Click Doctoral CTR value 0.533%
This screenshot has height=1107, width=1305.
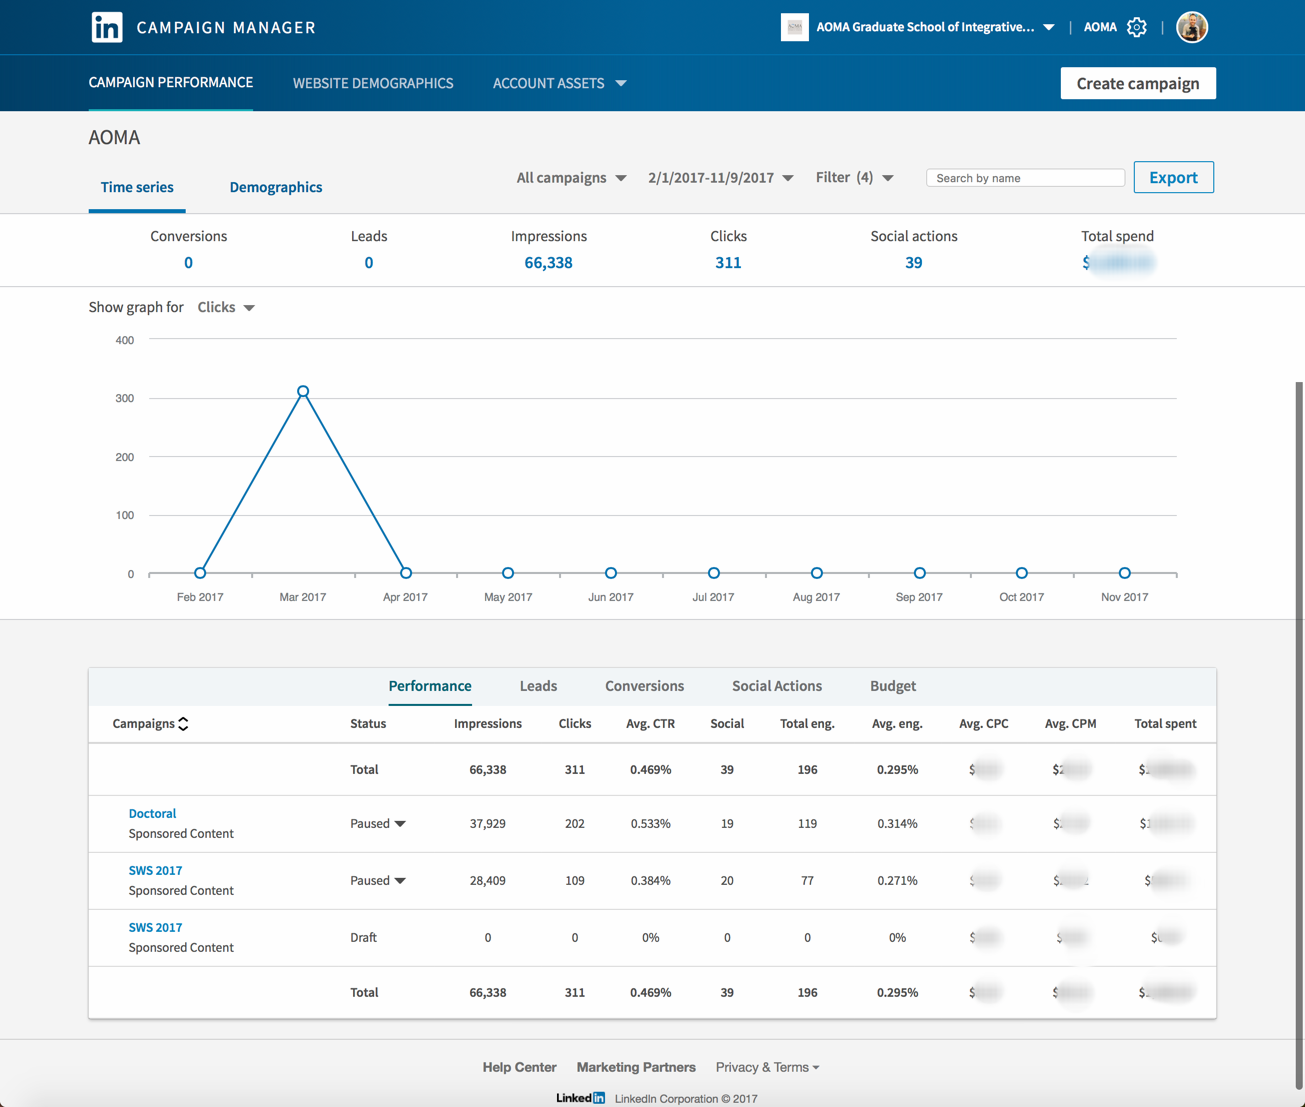pos(651,824)
